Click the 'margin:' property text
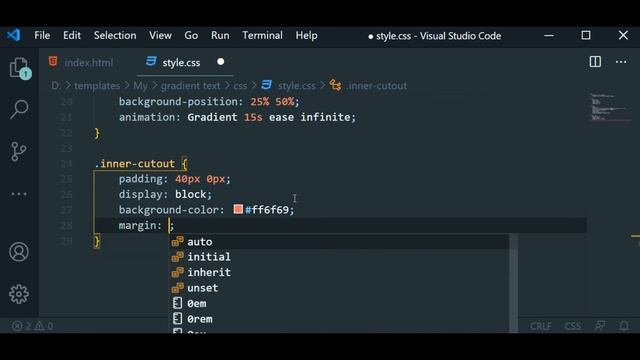Screen dimensions: 640x360 tap(140, 225)
